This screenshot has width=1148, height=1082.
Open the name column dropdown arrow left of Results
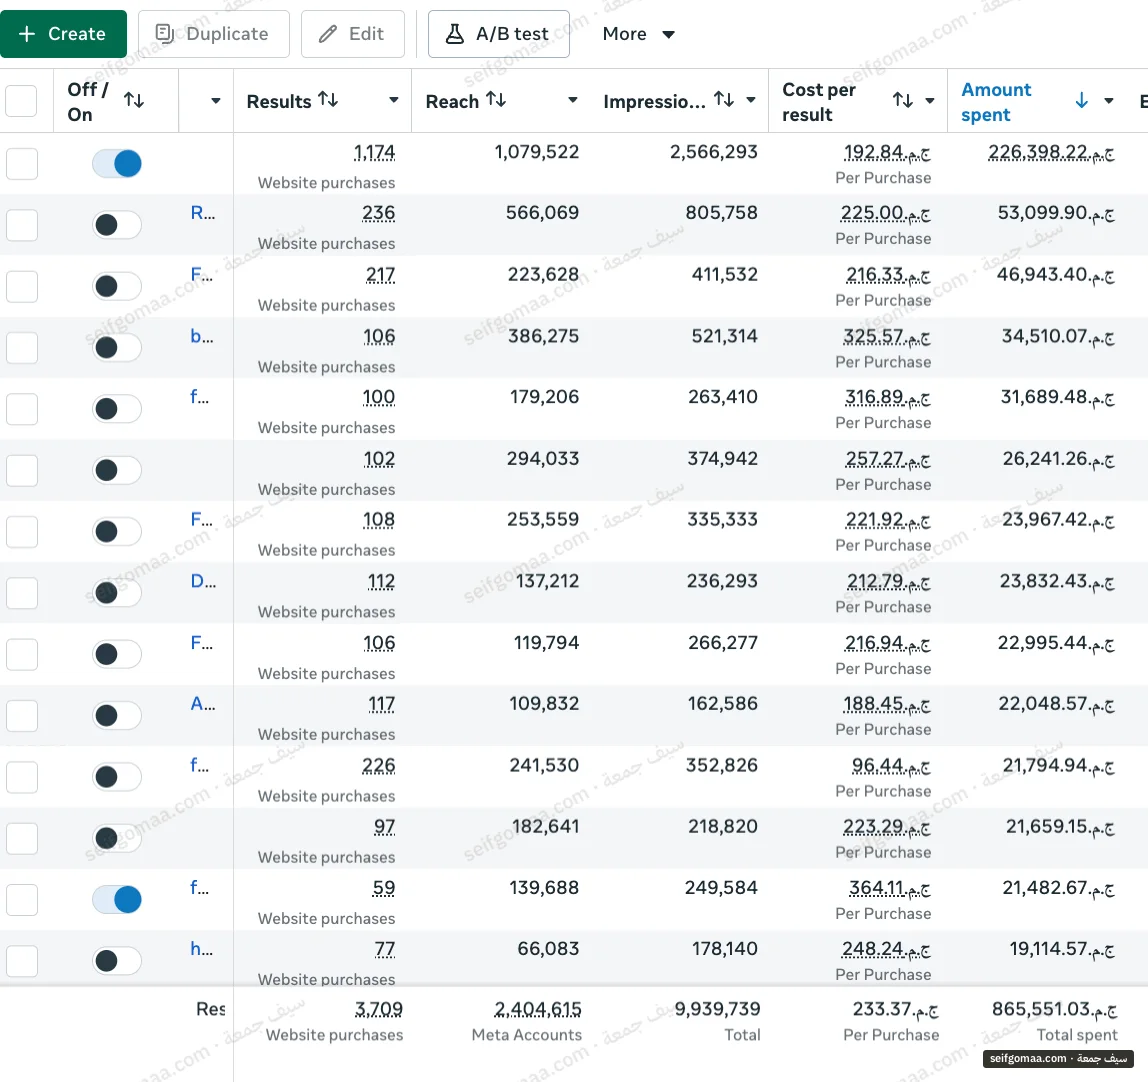(215, 101)
